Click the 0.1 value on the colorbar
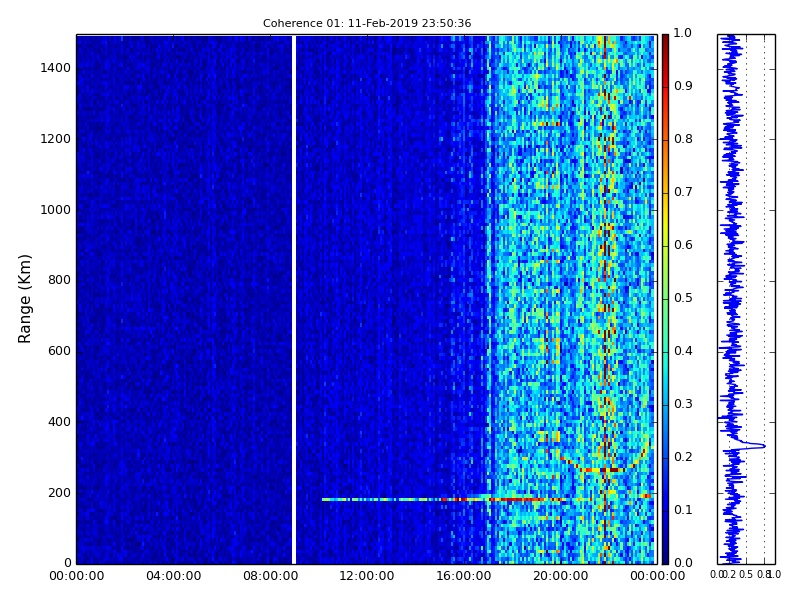This screenshot has width=800, height=600. (x=683, y=510)
